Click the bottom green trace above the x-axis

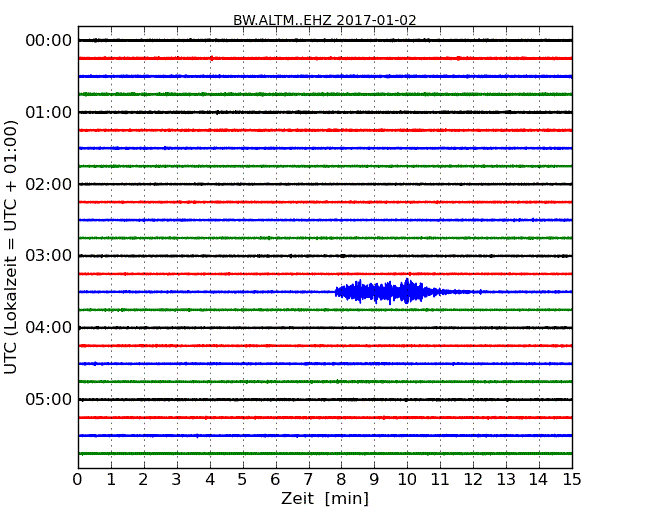coord(325,454)
